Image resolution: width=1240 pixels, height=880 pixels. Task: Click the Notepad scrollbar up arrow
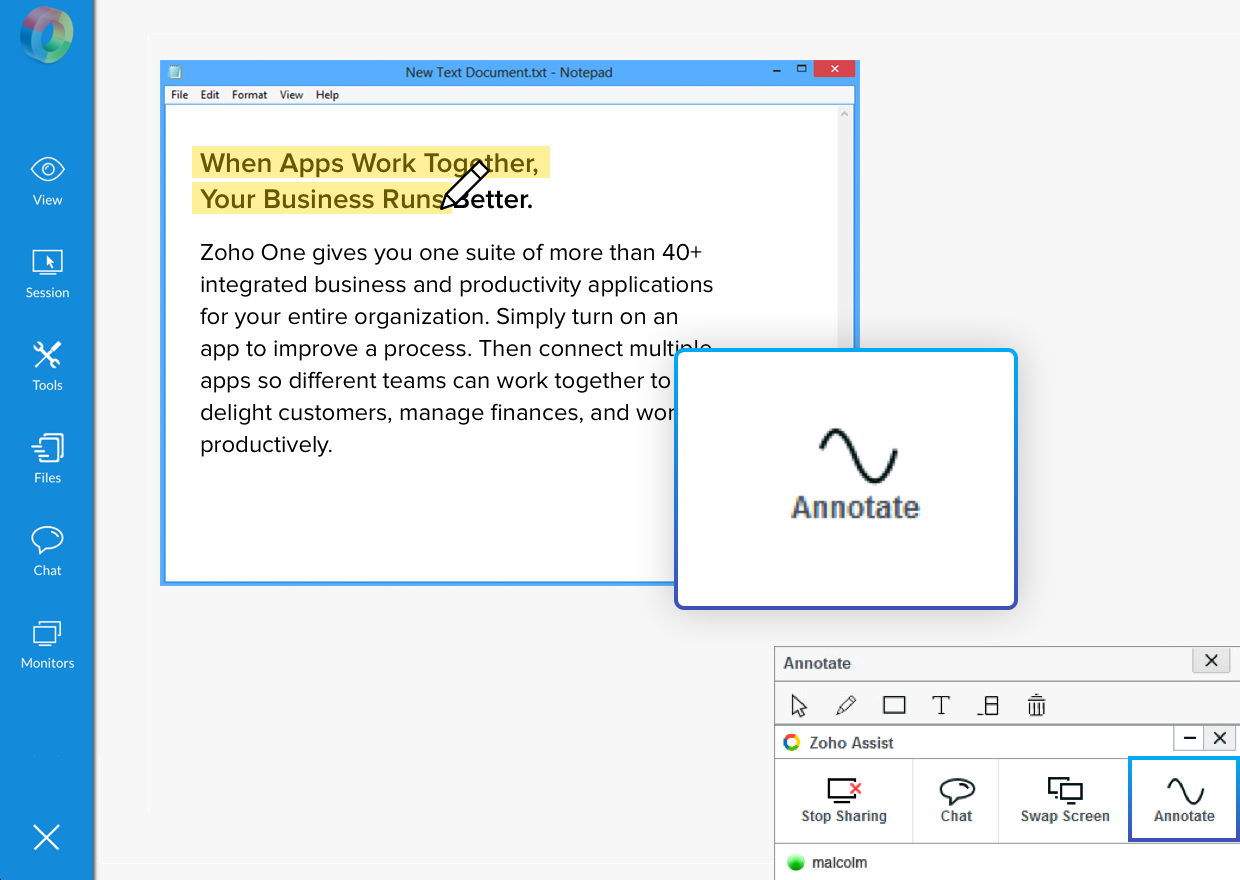pyautogui.click(x=845, y=114)
